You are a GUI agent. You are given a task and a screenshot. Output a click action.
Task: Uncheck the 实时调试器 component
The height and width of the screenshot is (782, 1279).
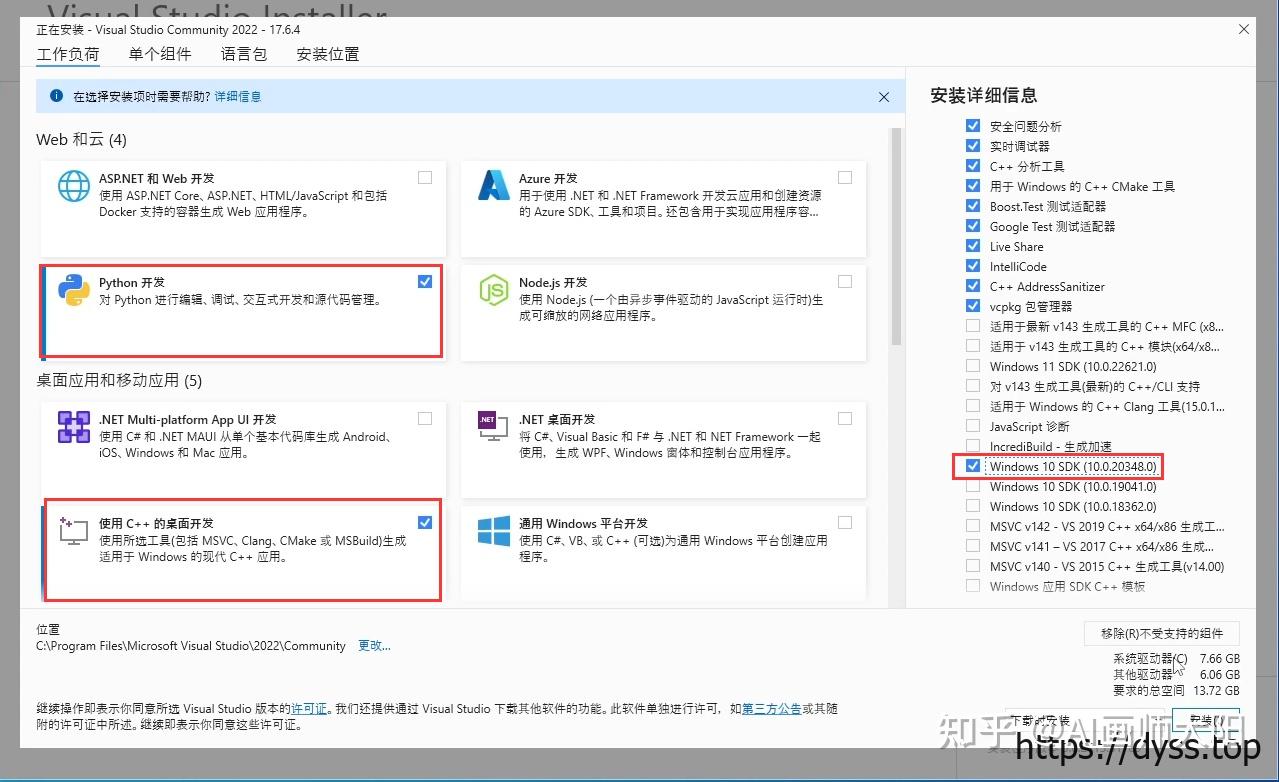(x=973, y=146)
